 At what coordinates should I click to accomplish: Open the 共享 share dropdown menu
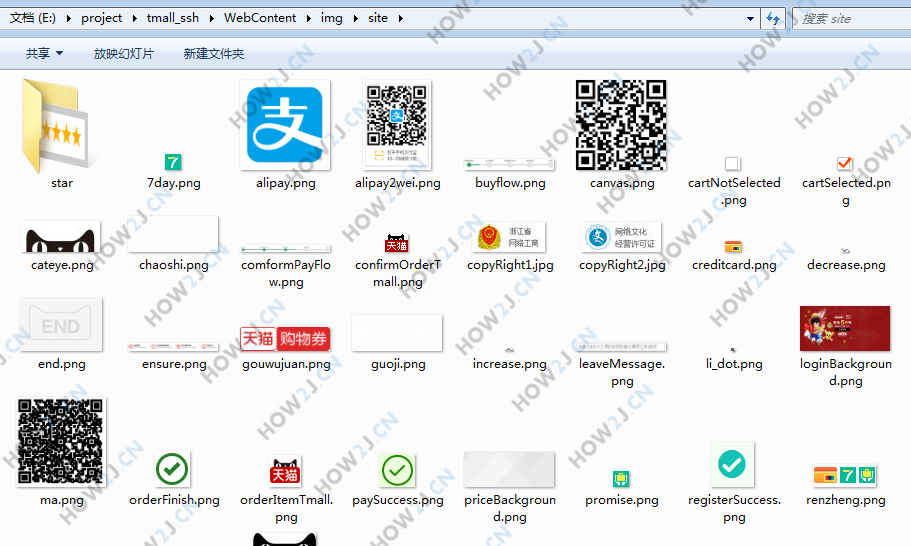pos(44,53)
